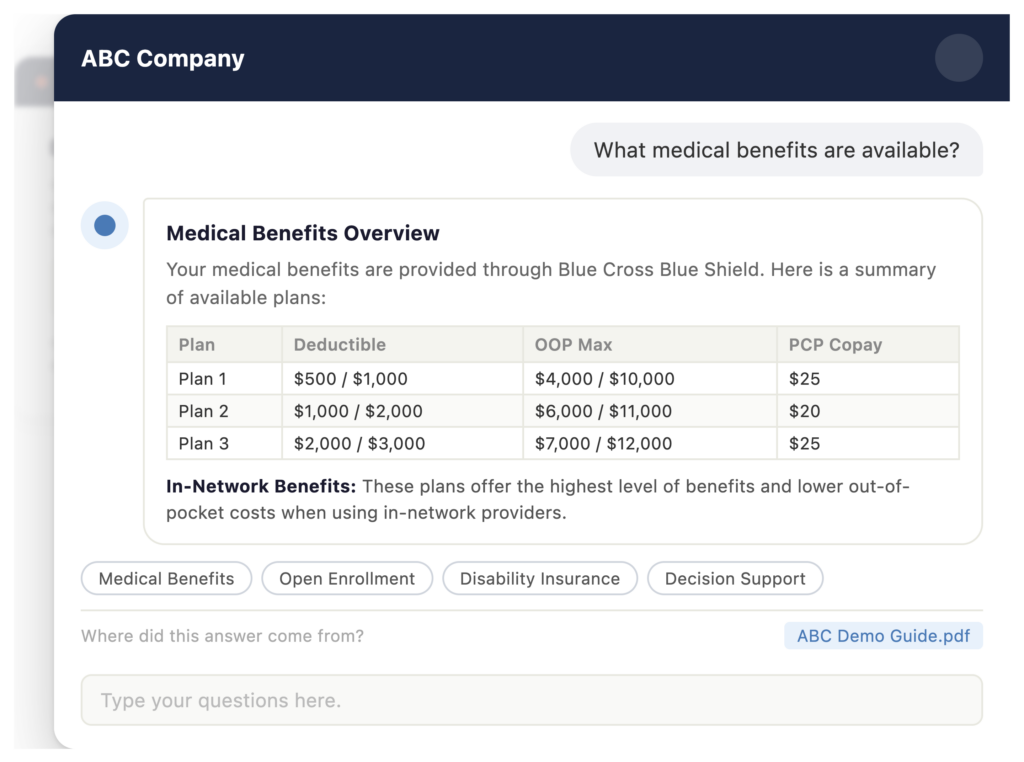This screenshot has width=1024, height=762.
Task: Select the Disability Insurance suggestion chip
Action: tap(540, 578)
